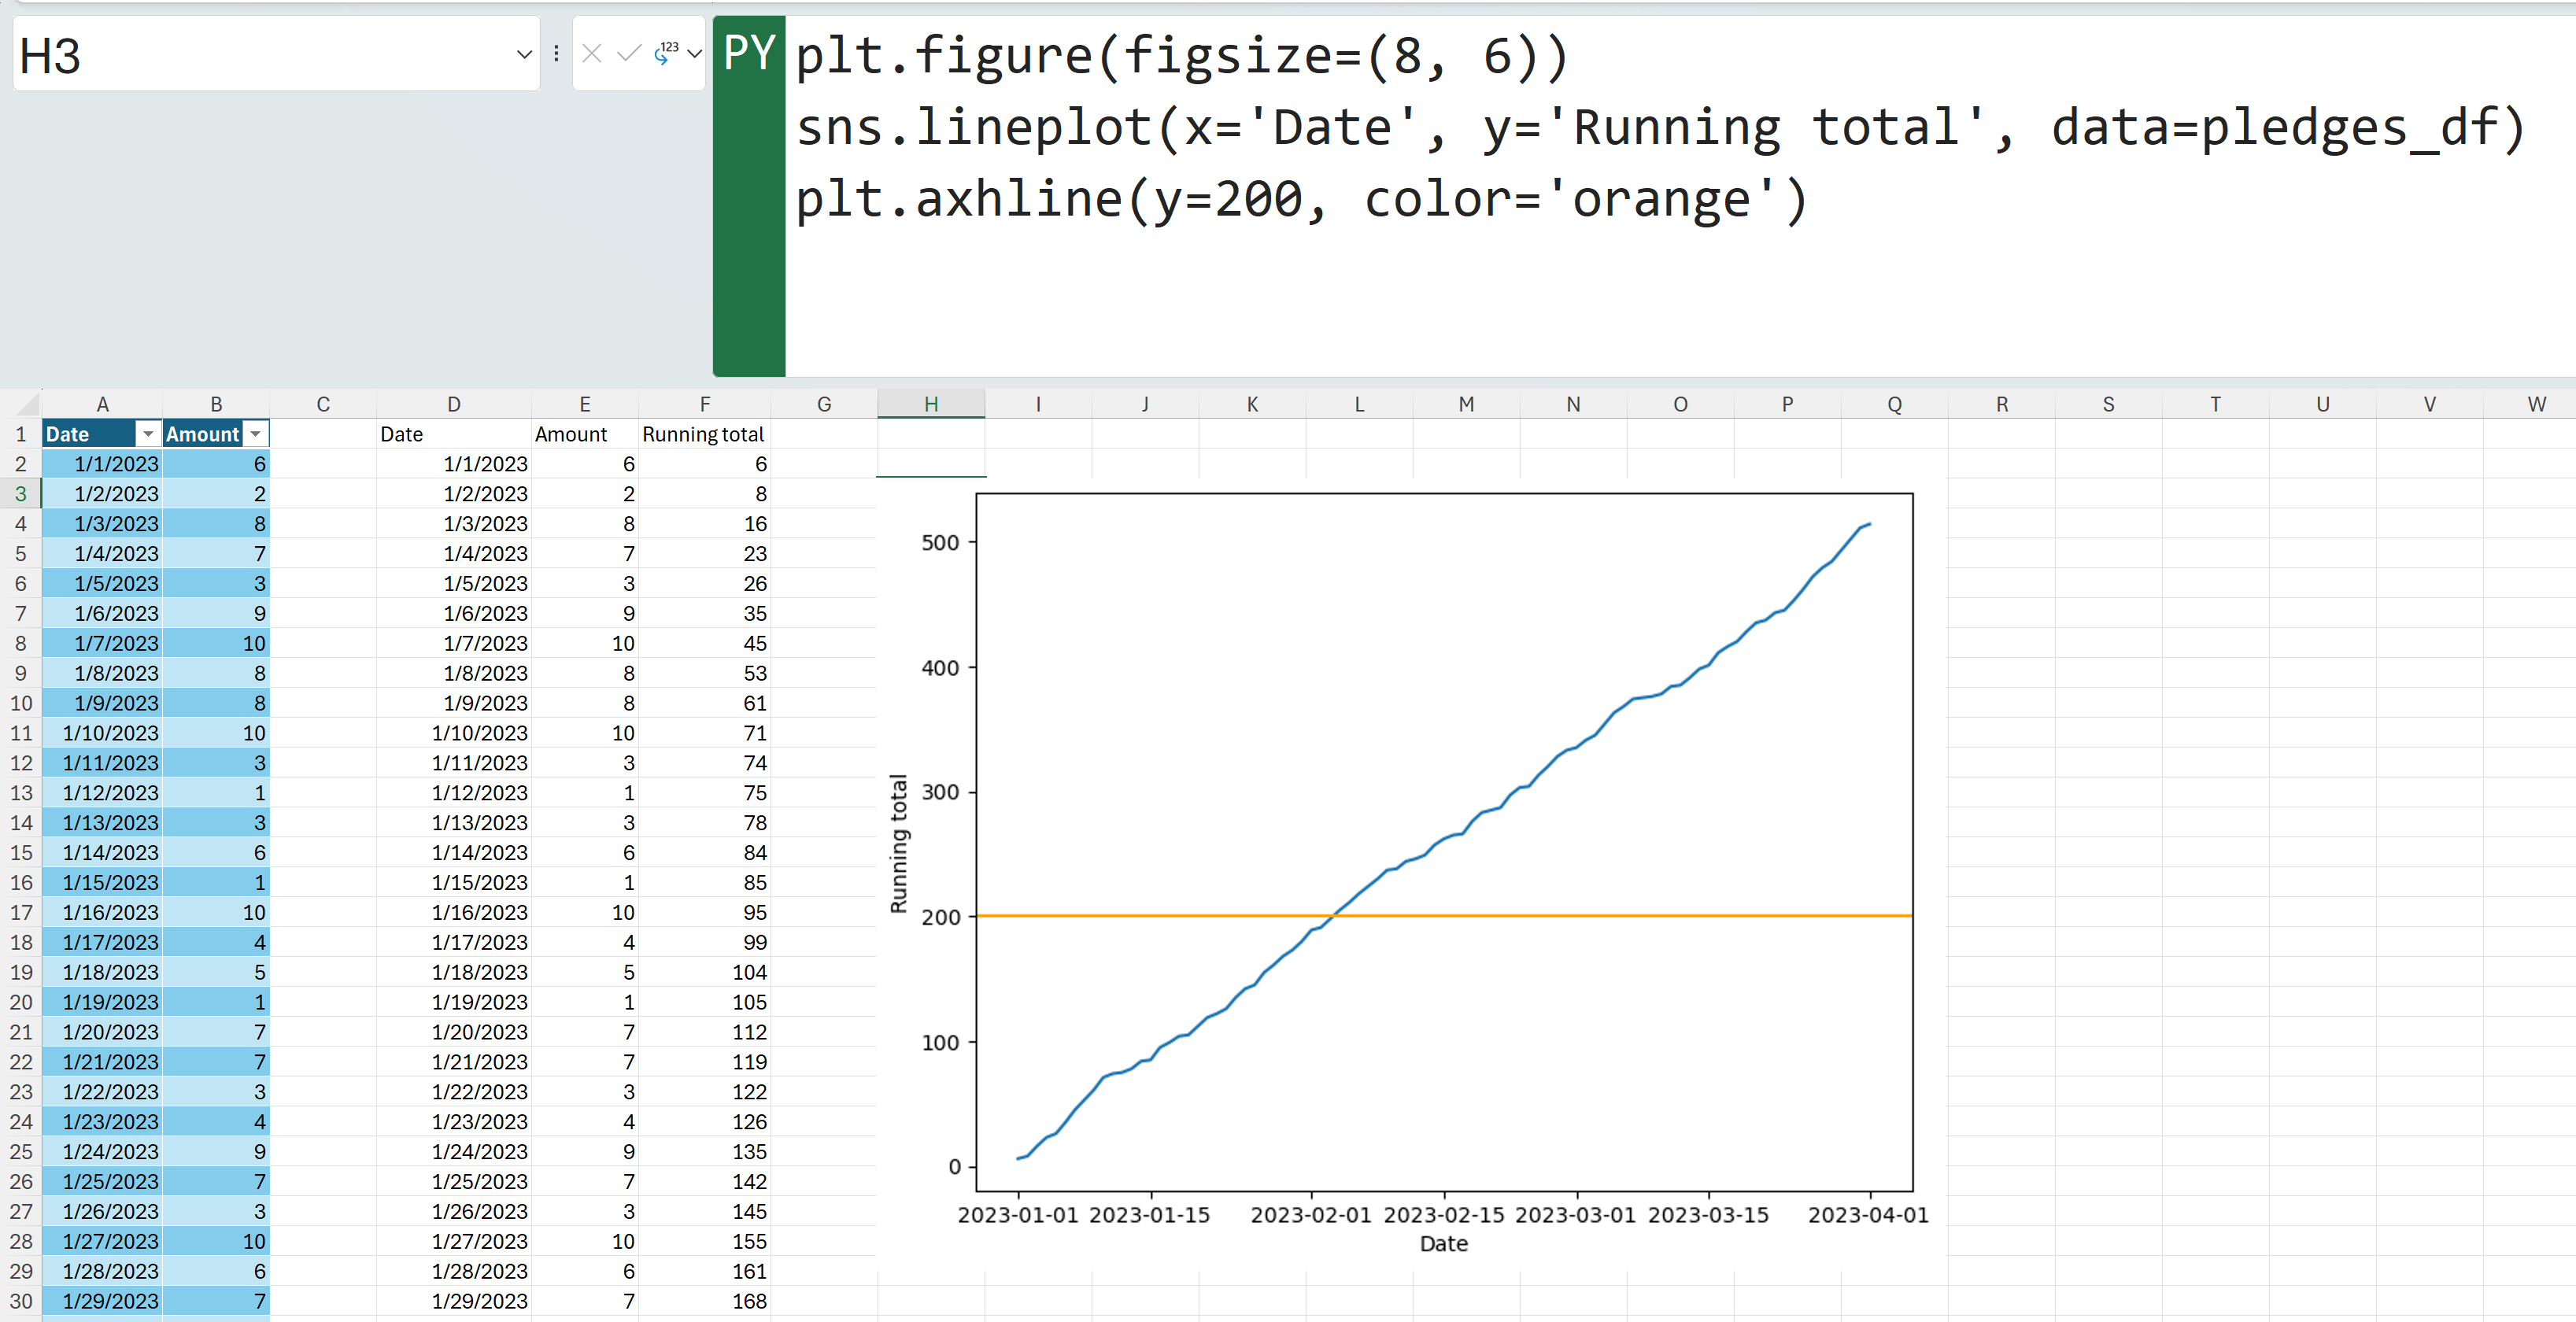Open the Date column filter dropdown

148,434
